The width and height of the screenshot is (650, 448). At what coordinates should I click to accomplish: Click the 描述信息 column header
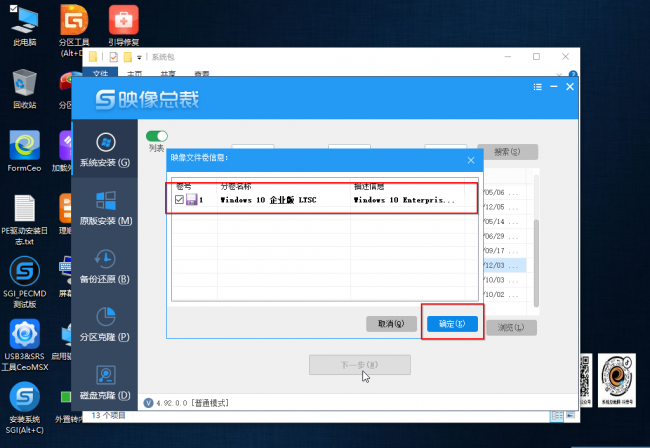pyautogui.click(x=369, y=186)
